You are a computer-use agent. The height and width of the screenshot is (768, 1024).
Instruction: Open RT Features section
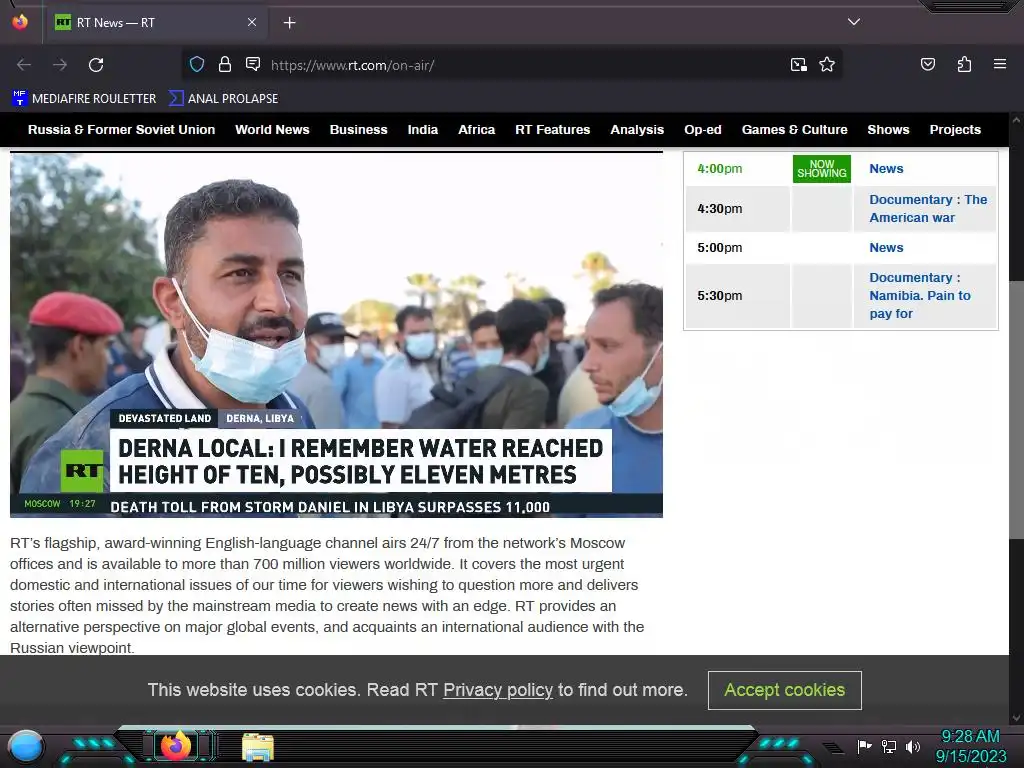click(x=552, y=129)
